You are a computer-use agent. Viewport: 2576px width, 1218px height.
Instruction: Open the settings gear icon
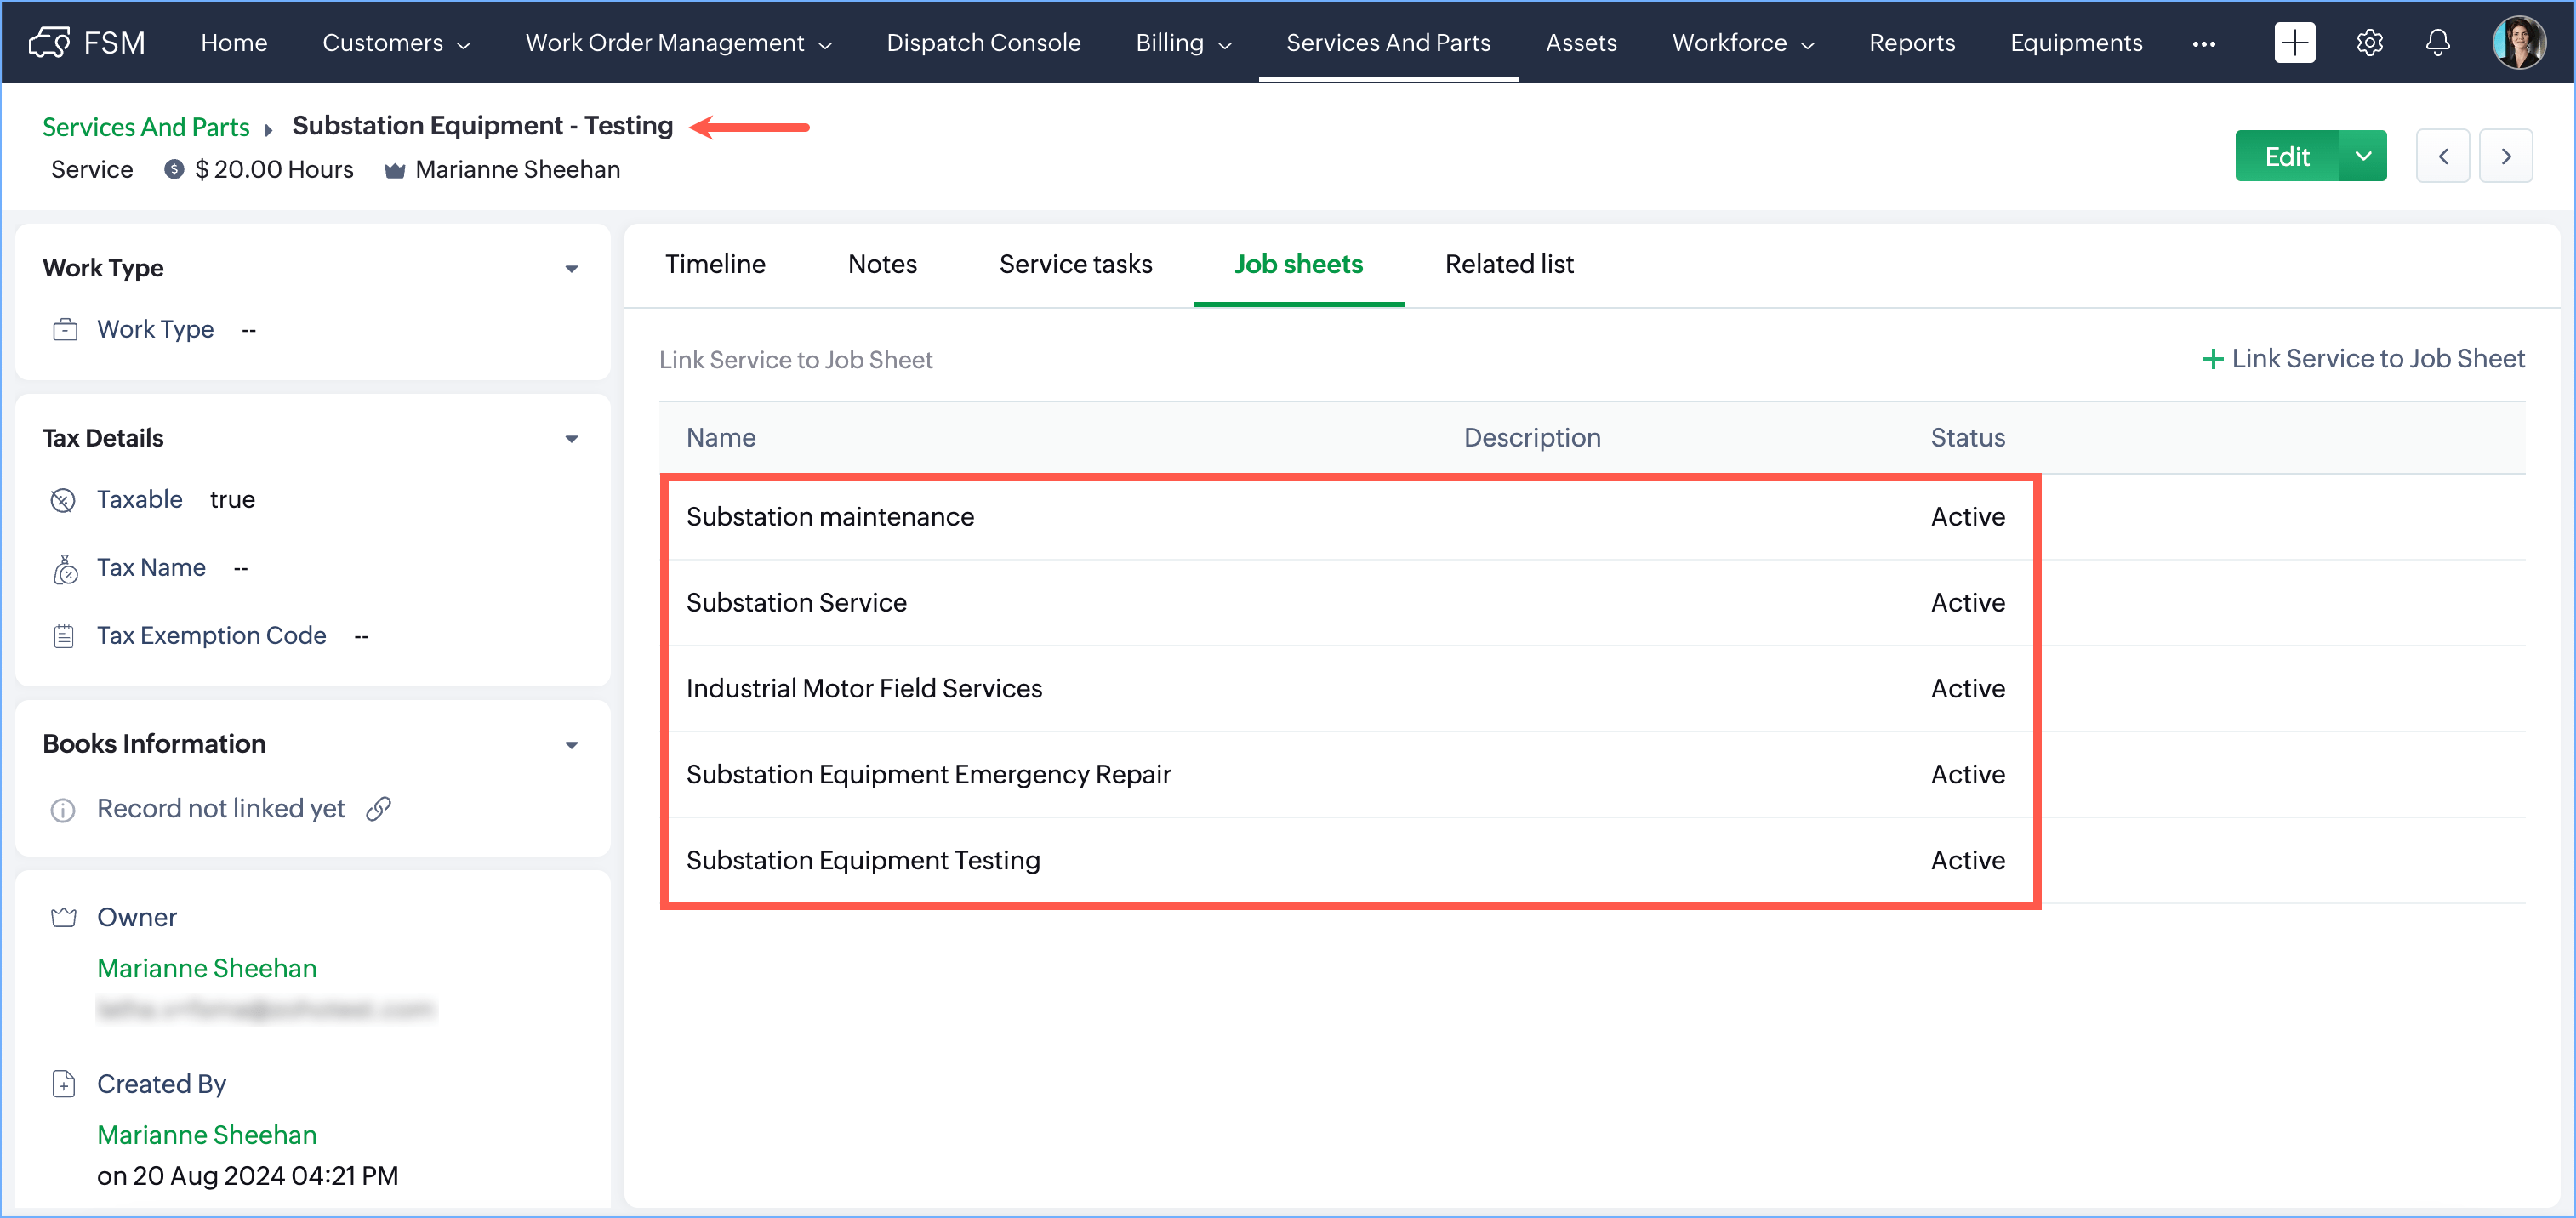2369,42
